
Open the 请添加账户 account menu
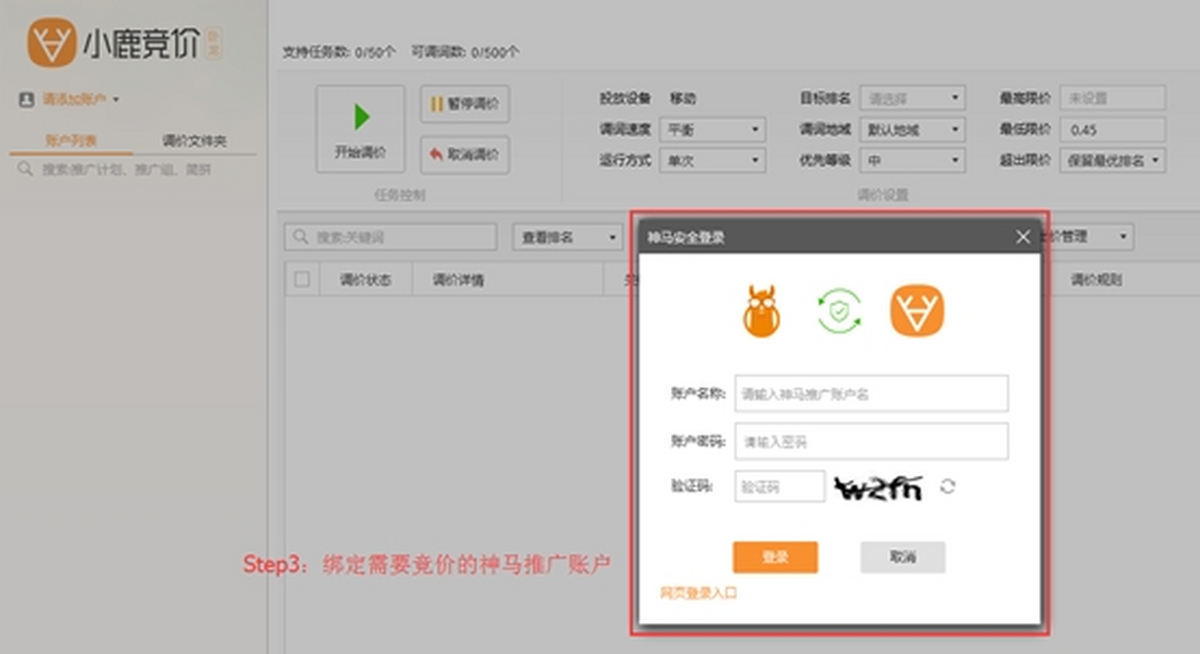click(70, 100)
